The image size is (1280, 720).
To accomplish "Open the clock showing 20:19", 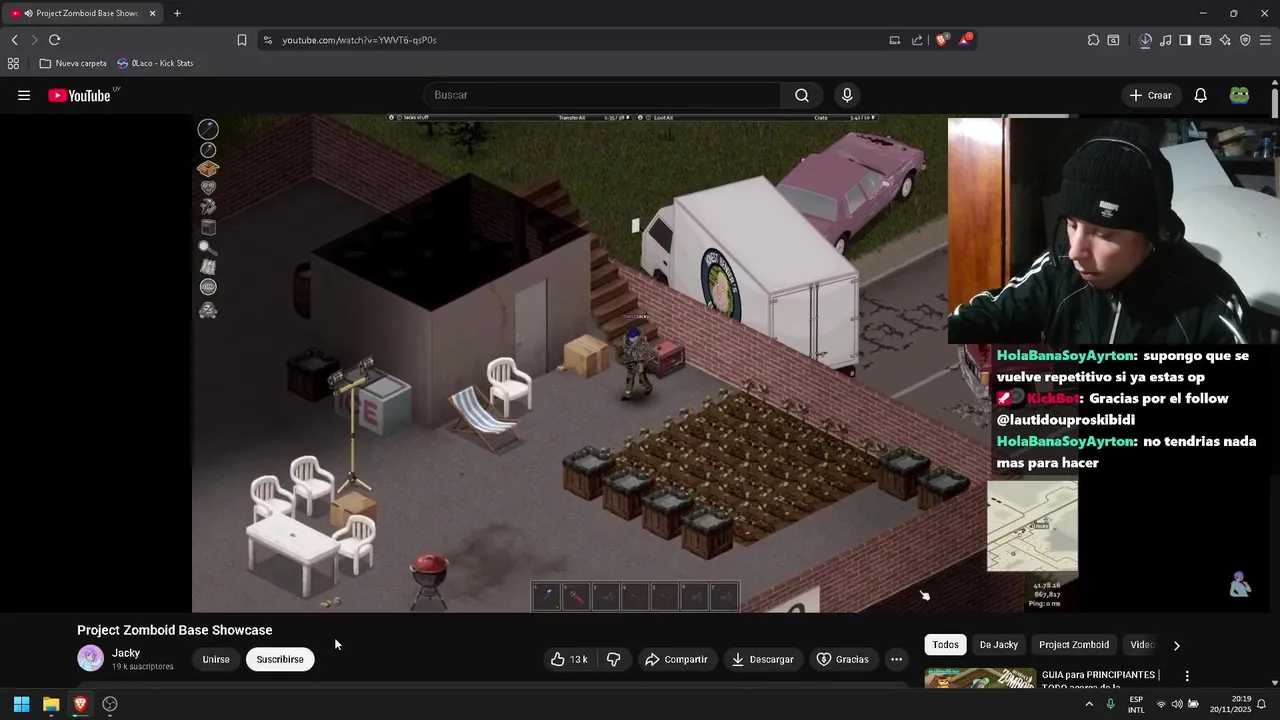I will 1230,704.
